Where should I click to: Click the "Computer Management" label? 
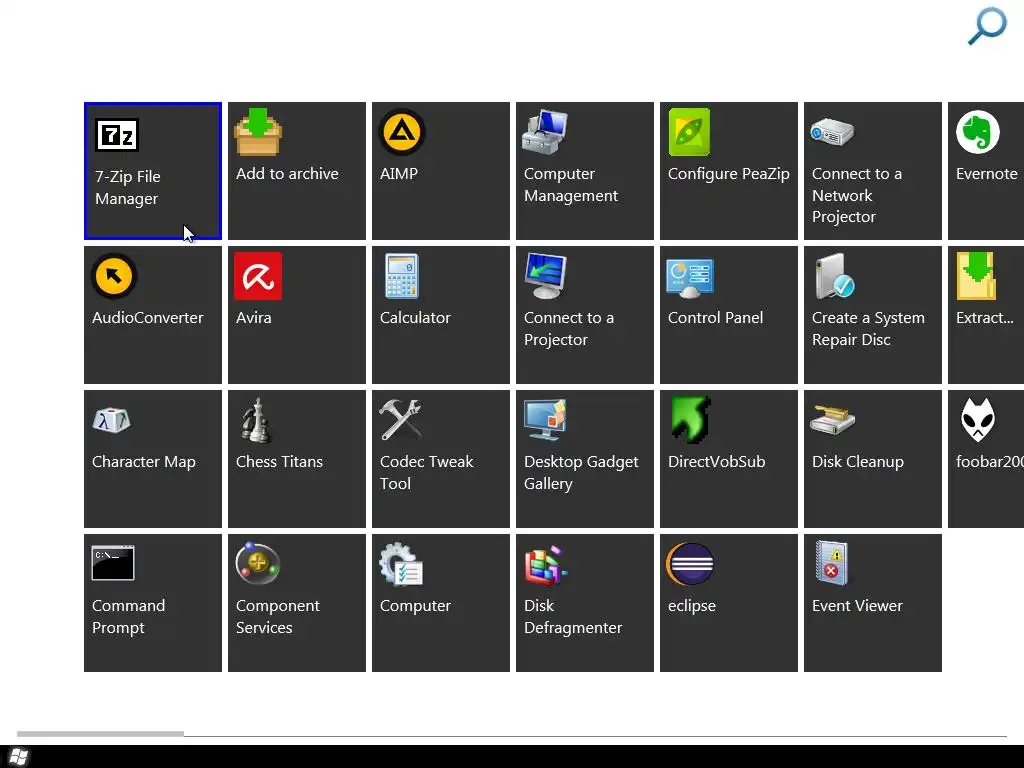click(x=571, y=185)
